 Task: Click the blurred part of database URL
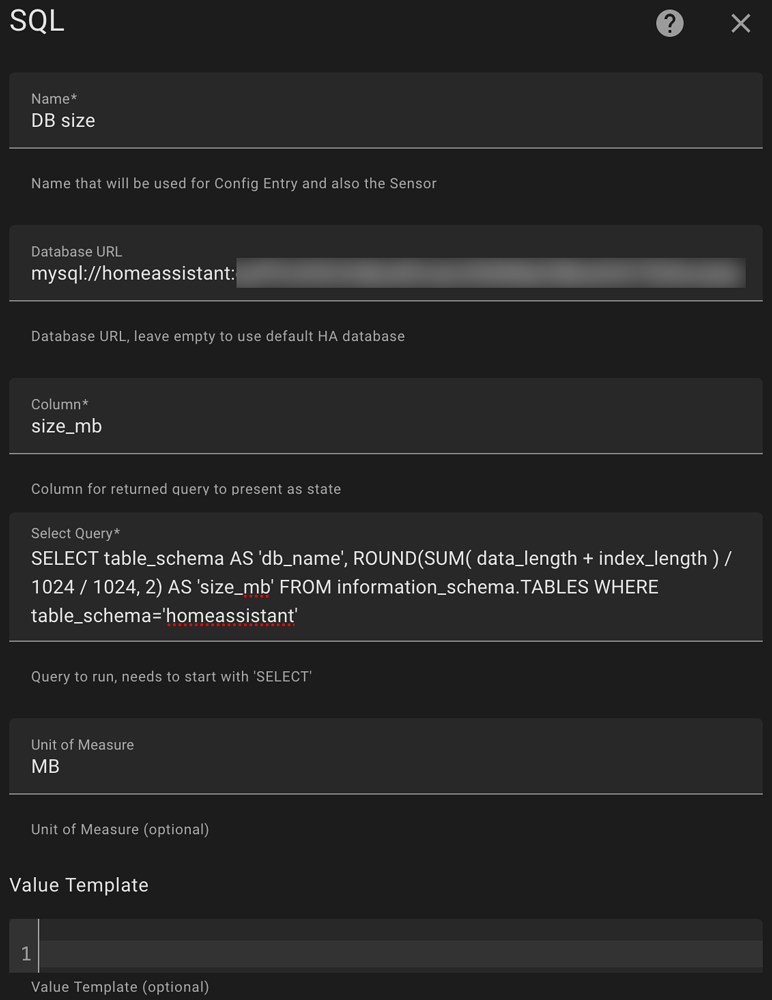(491, 273)
